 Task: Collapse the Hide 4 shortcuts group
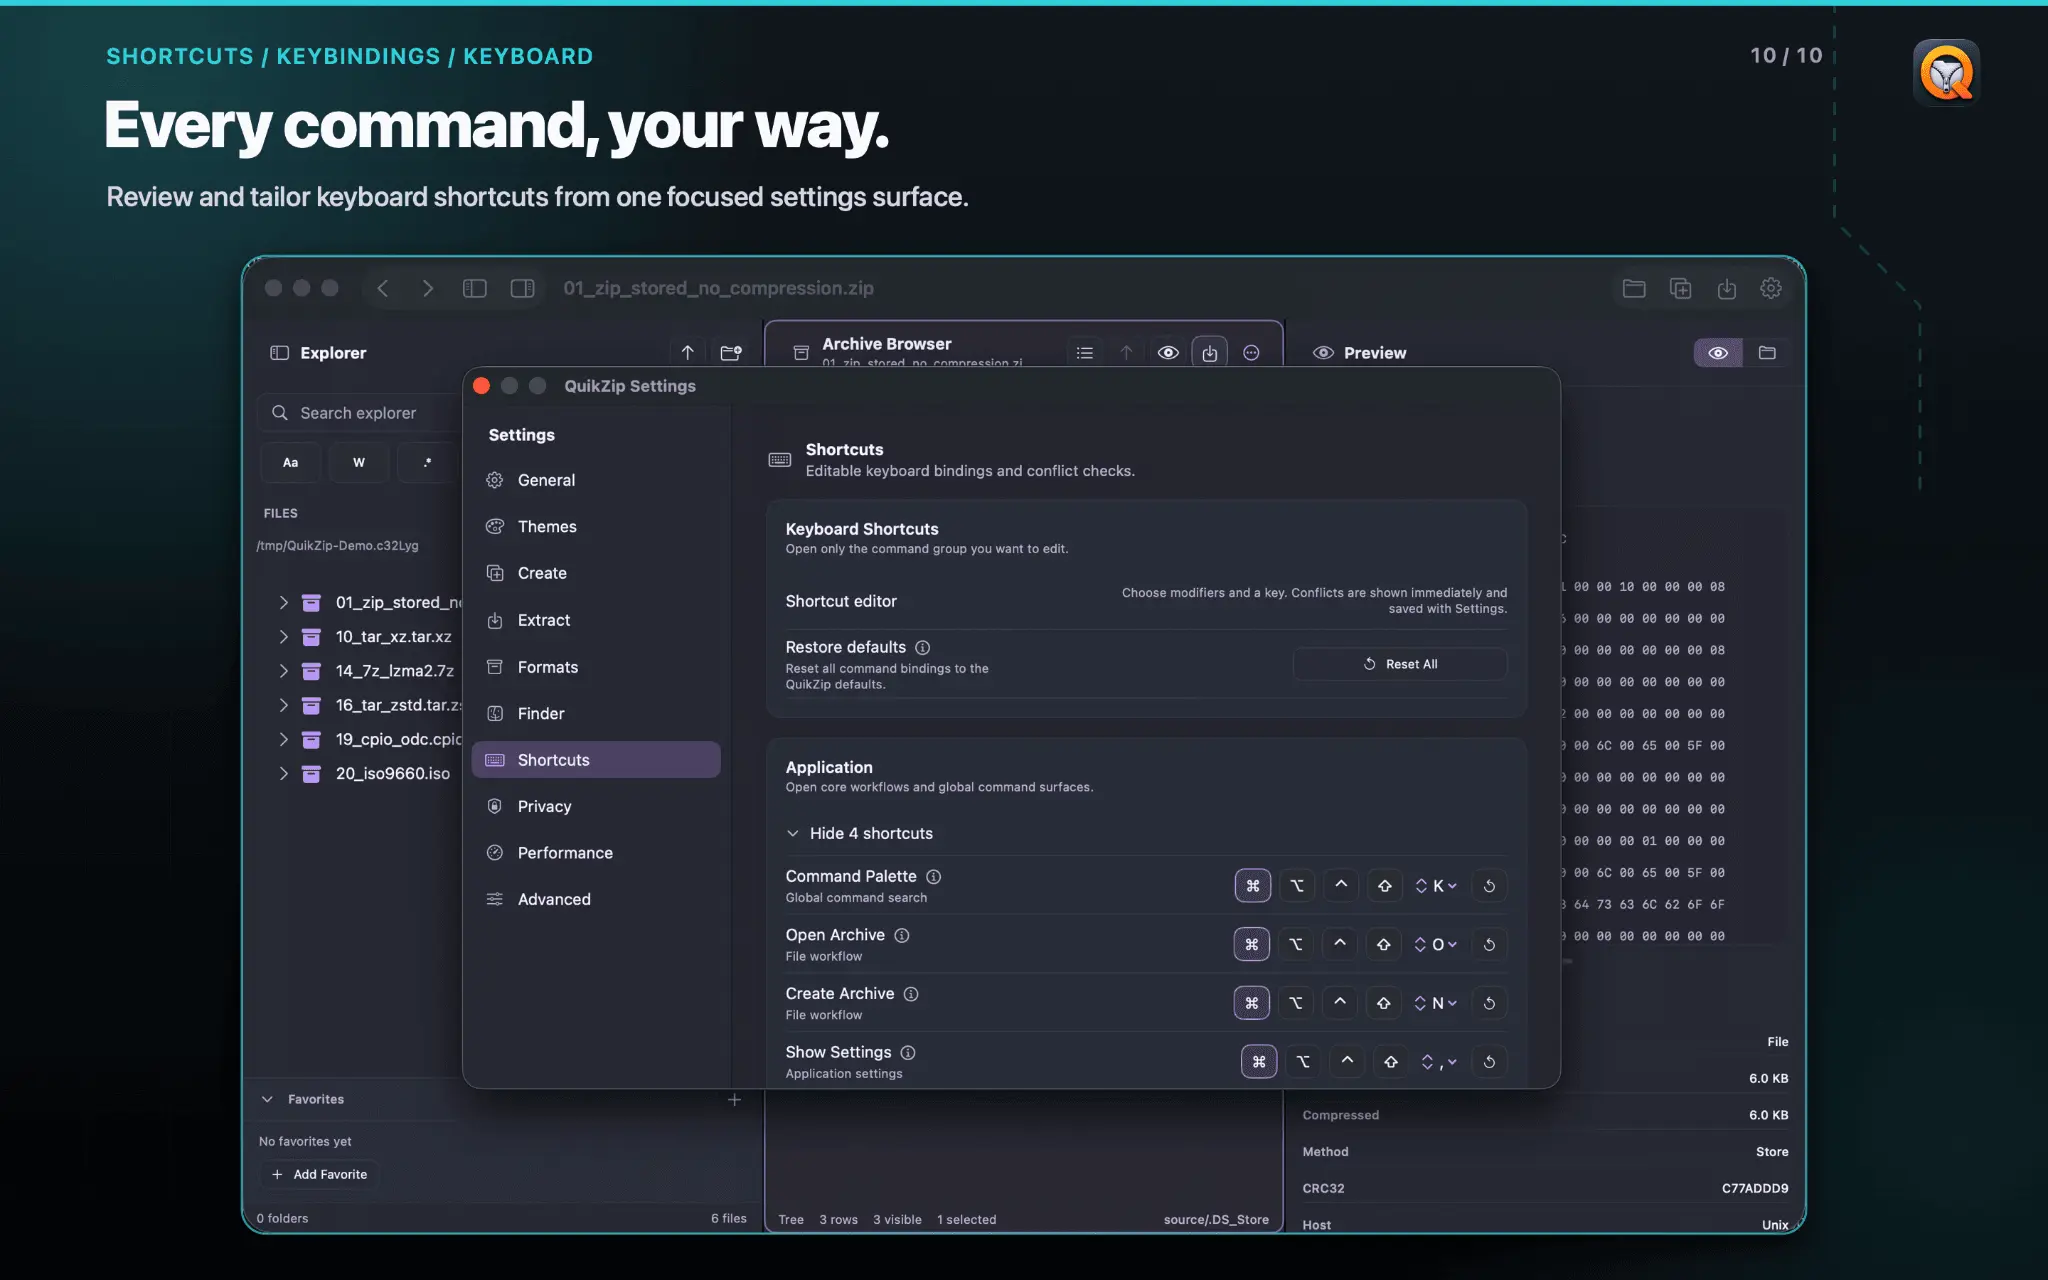point(860,833)
